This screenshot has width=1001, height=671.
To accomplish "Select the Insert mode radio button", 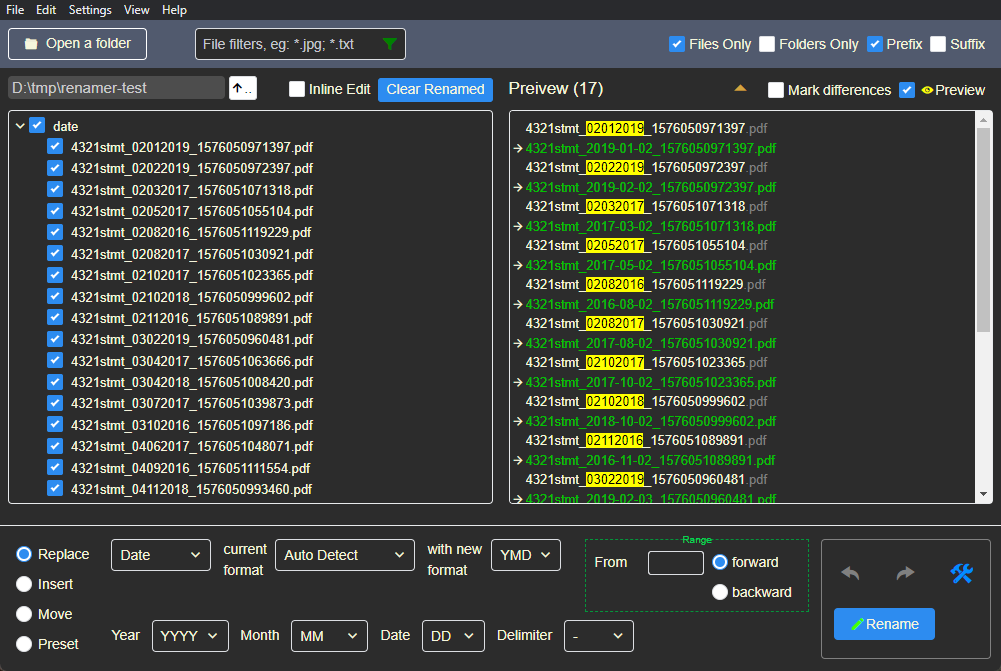I will pos(24,584).
